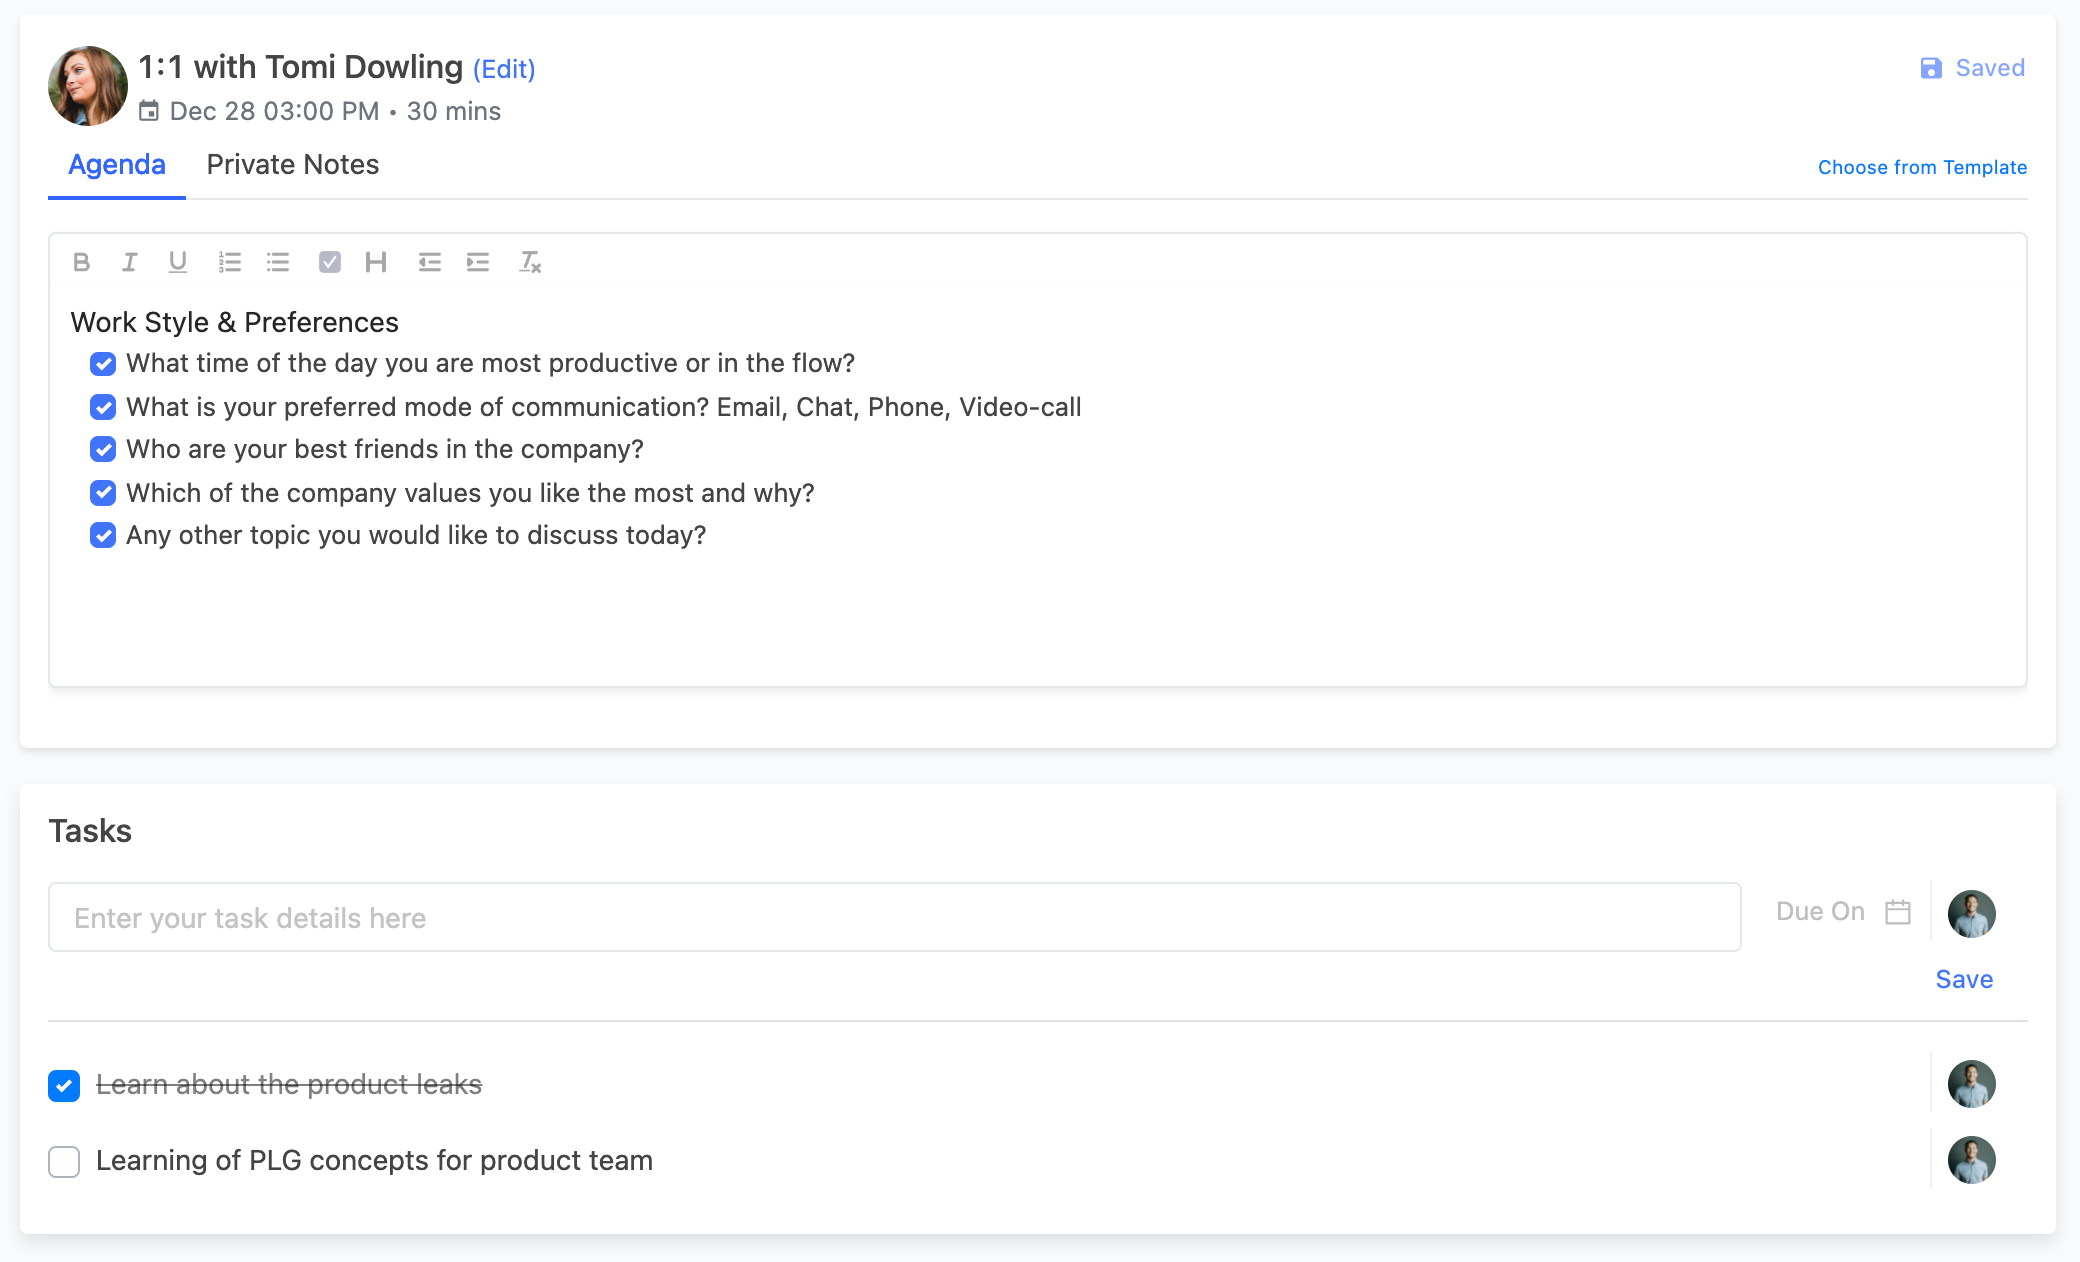Open Choose from Template
This screenshot has width=2080, height=1262.
(x=1922, y=167)
